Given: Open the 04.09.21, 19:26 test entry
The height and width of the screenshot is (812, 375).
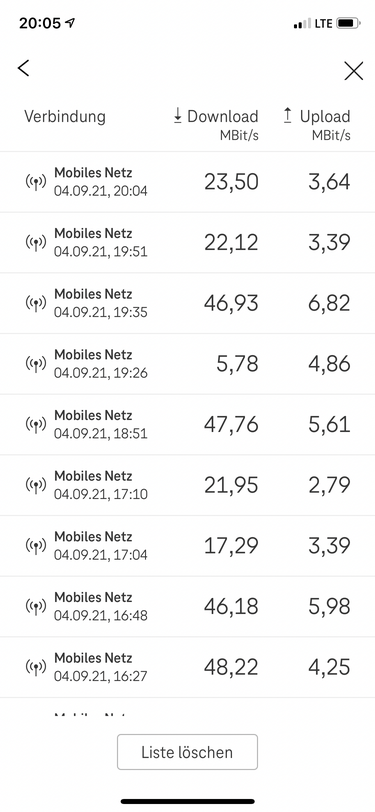Looking at the screenshot, I should 188,364.
